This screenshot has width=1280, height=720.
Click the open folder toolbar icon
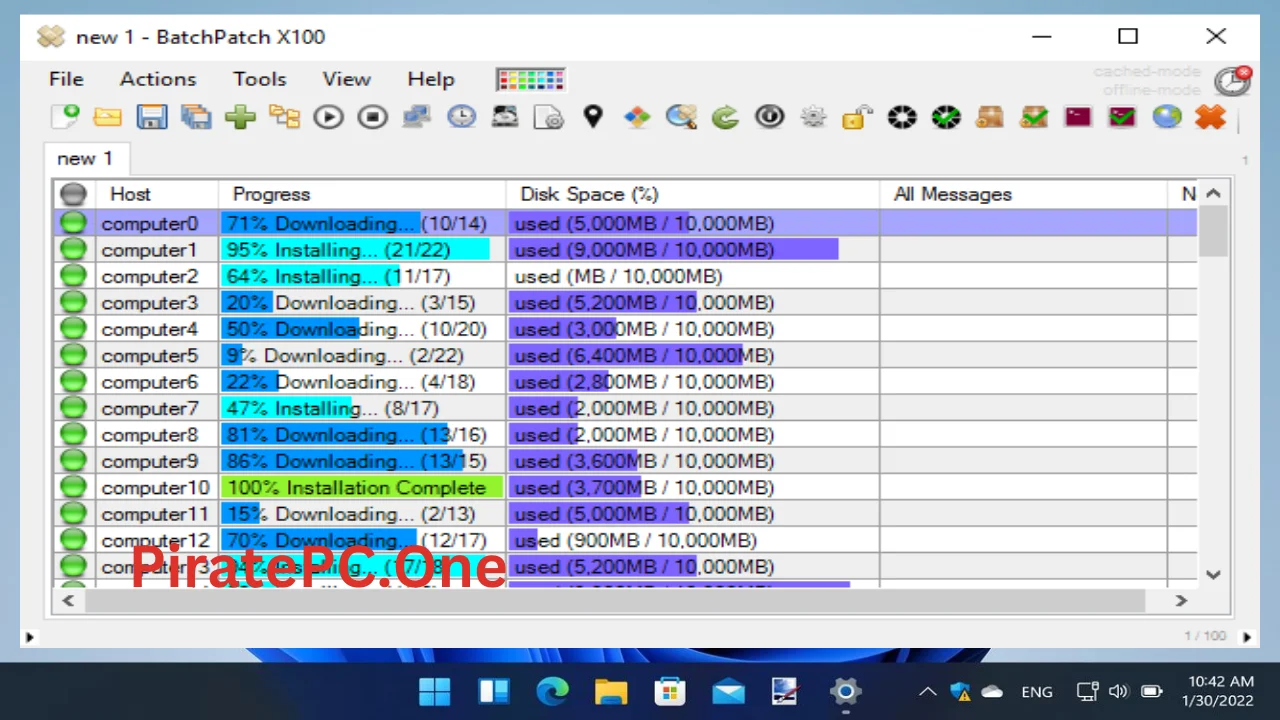108,117
